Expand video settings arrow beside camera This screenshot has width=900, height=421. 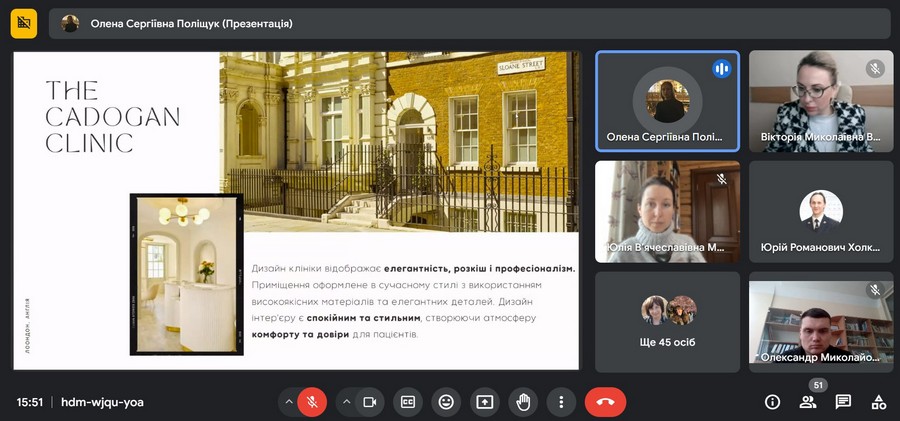(x=346, y=402)
